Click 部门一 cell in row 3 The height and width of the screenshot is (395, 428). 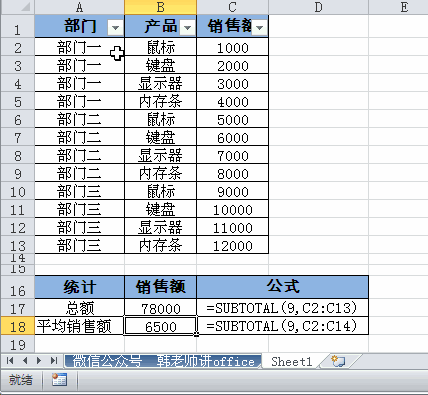(x=79, y=65)
